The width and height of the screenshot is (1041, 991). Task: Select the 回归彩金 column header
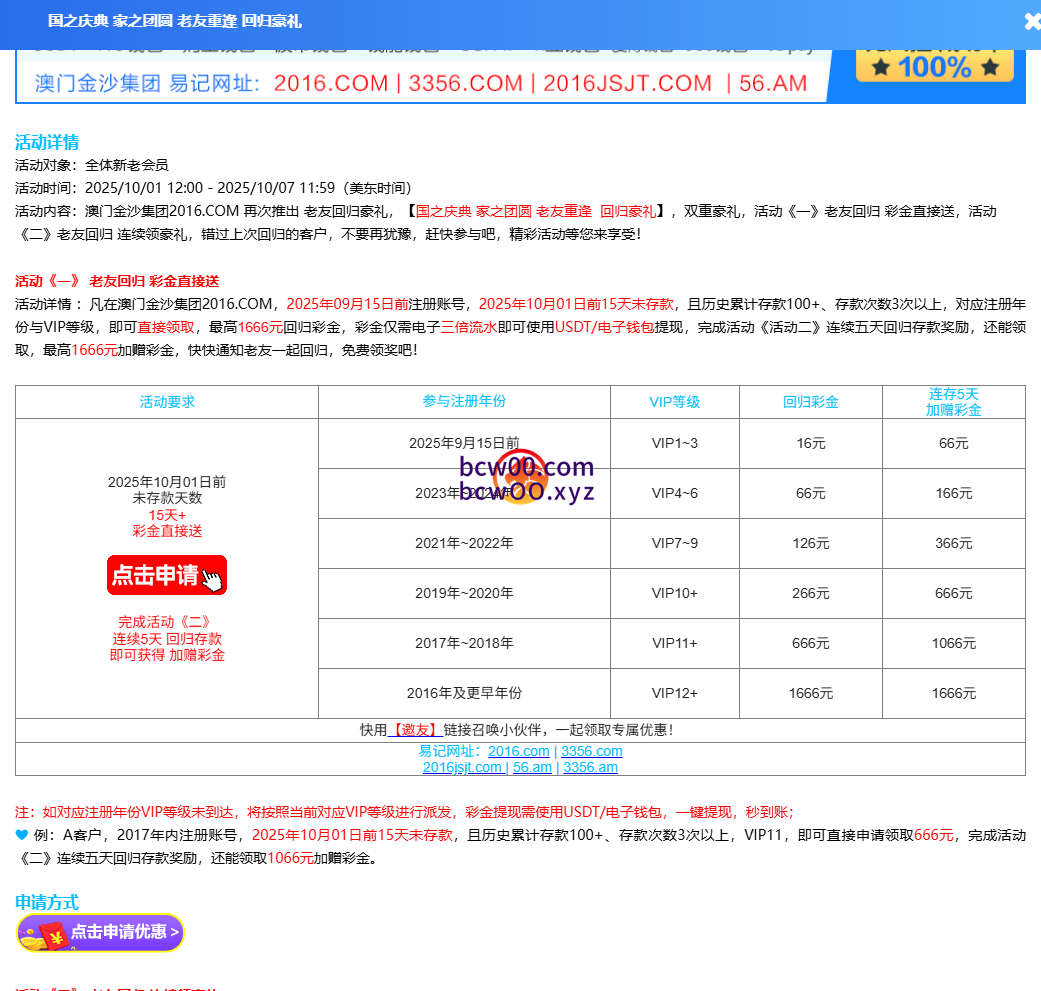coord(811,402)
